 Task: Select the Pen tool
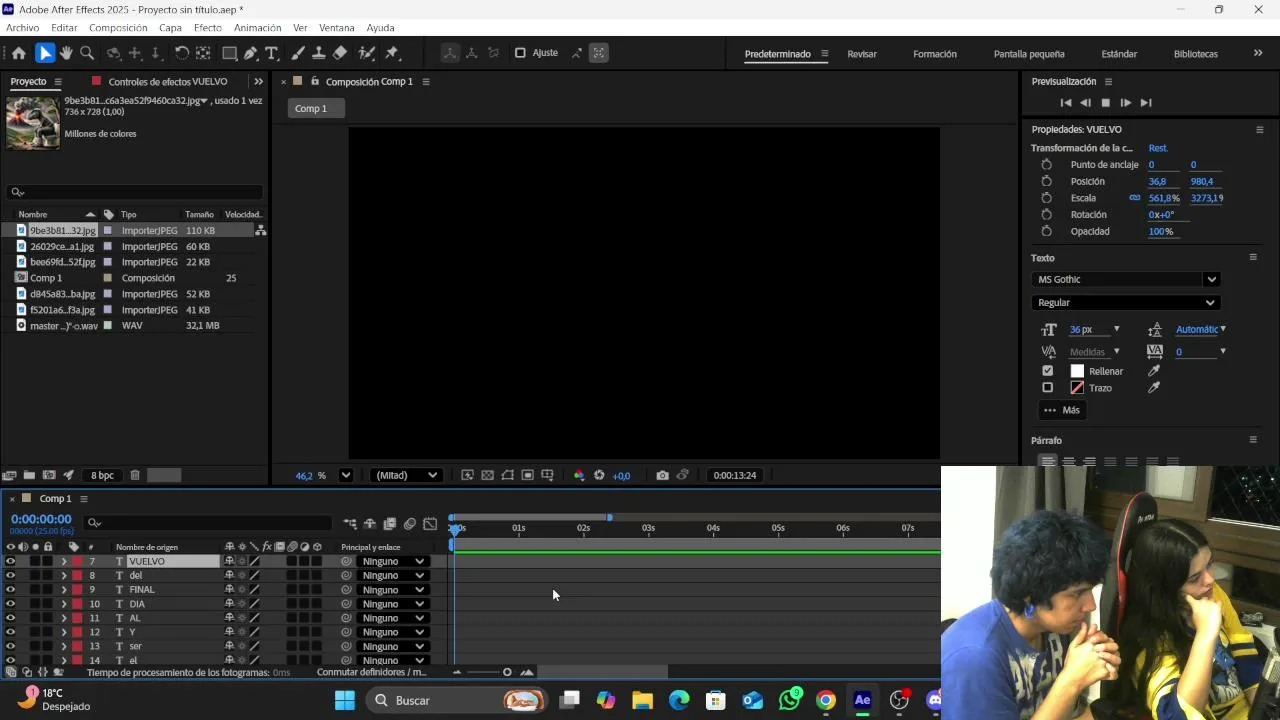pos(251,53)
